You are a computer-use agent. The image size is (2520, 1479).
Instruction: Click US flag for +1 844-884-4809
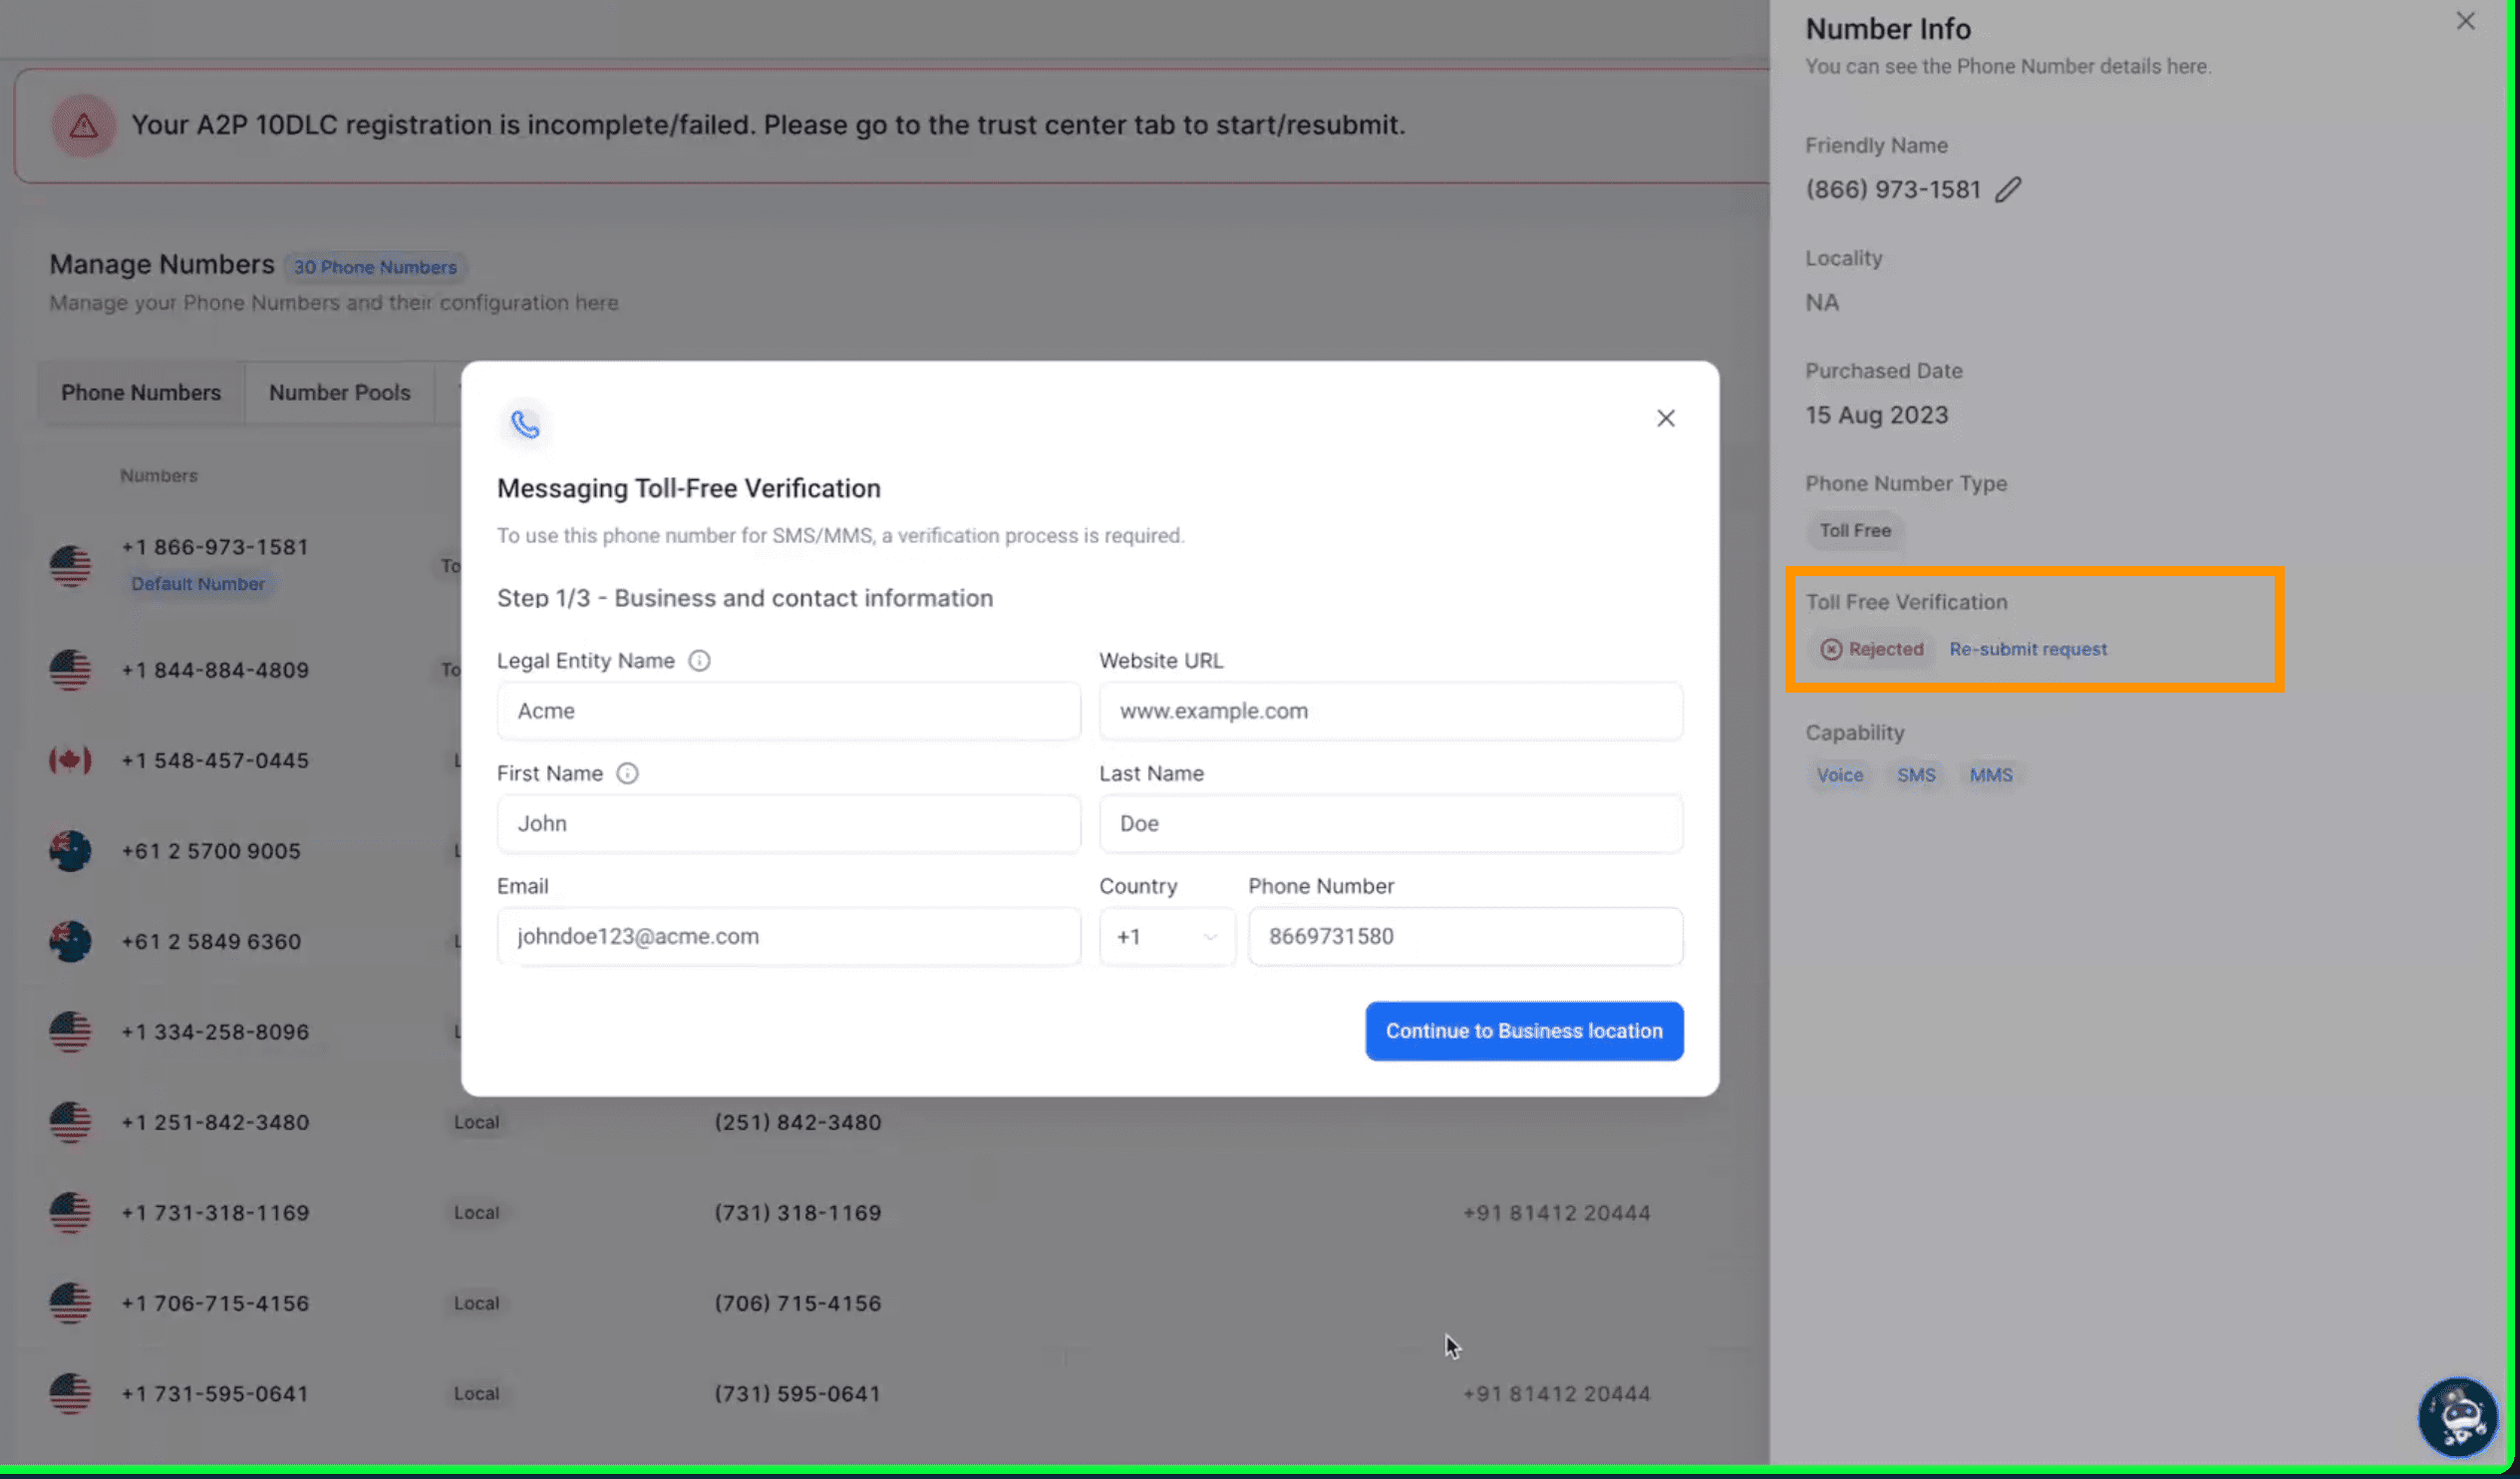tap(70, 671)
